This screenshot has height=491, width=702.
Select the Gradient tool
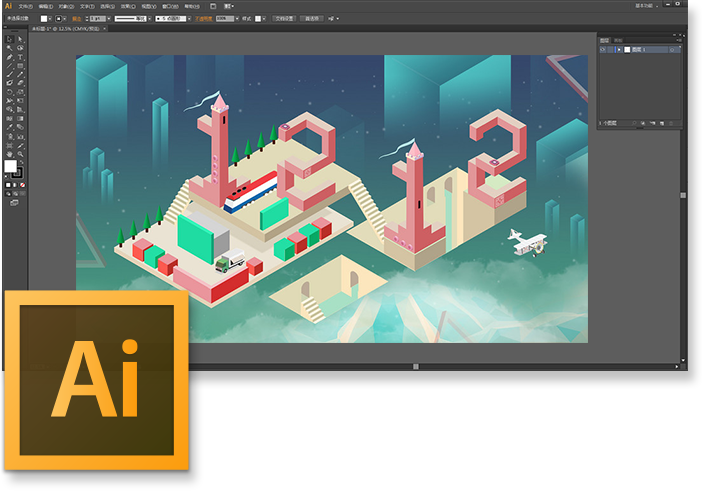[x=20, y=118]
